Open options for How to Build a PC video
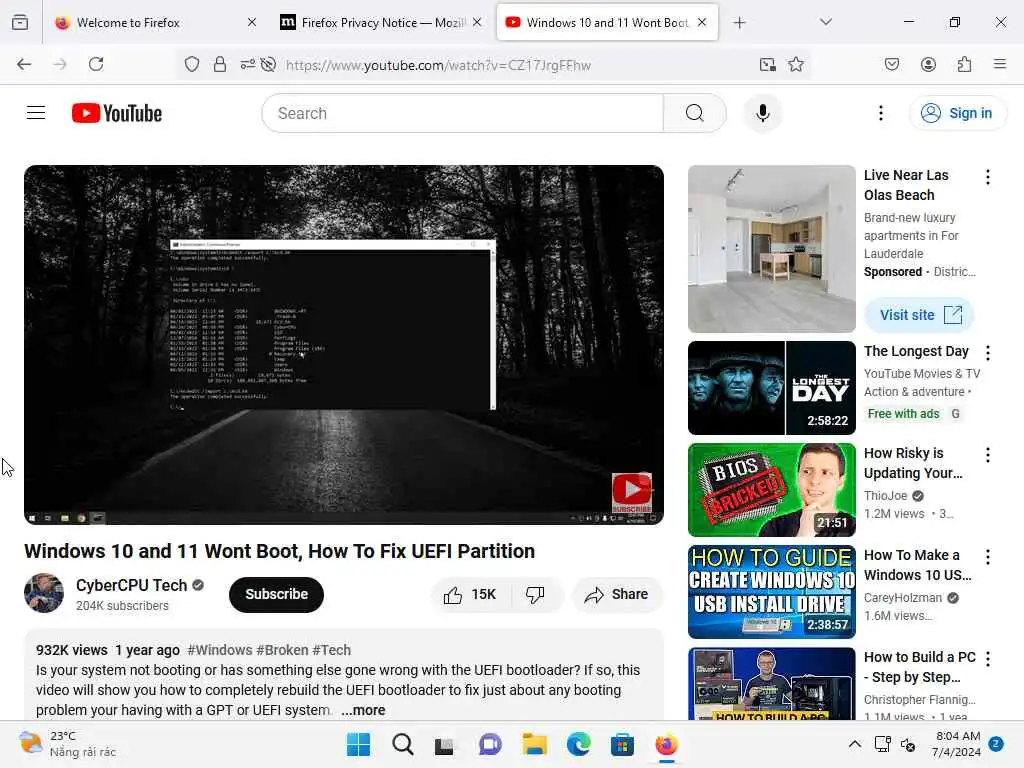The width and height of the screenshot is (1024, 768). click(987, 659)
